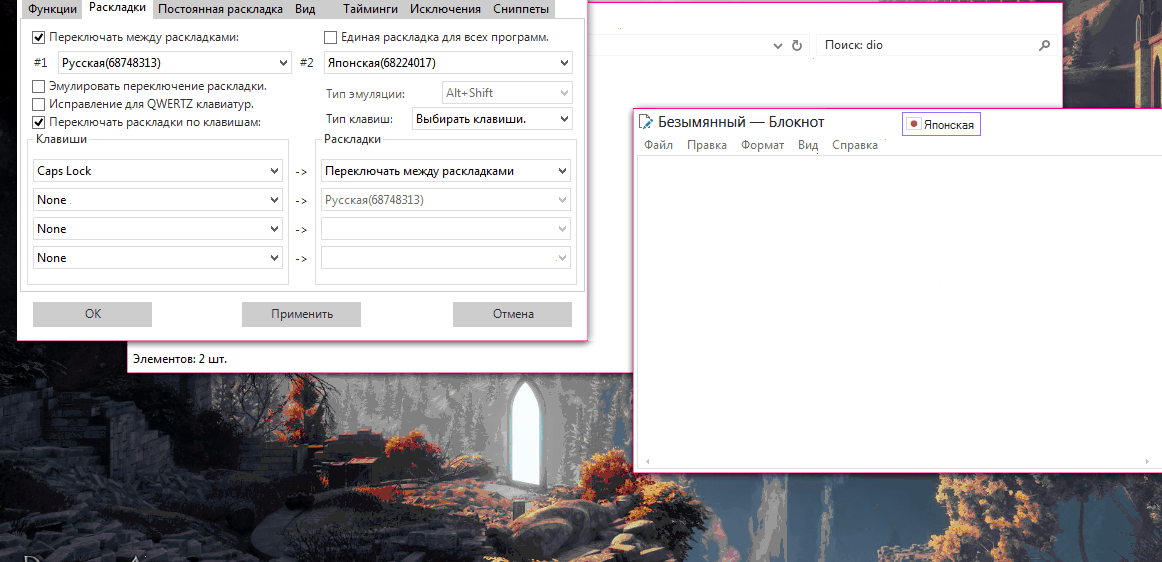Click the Применить button

click(x=302, y=314)
